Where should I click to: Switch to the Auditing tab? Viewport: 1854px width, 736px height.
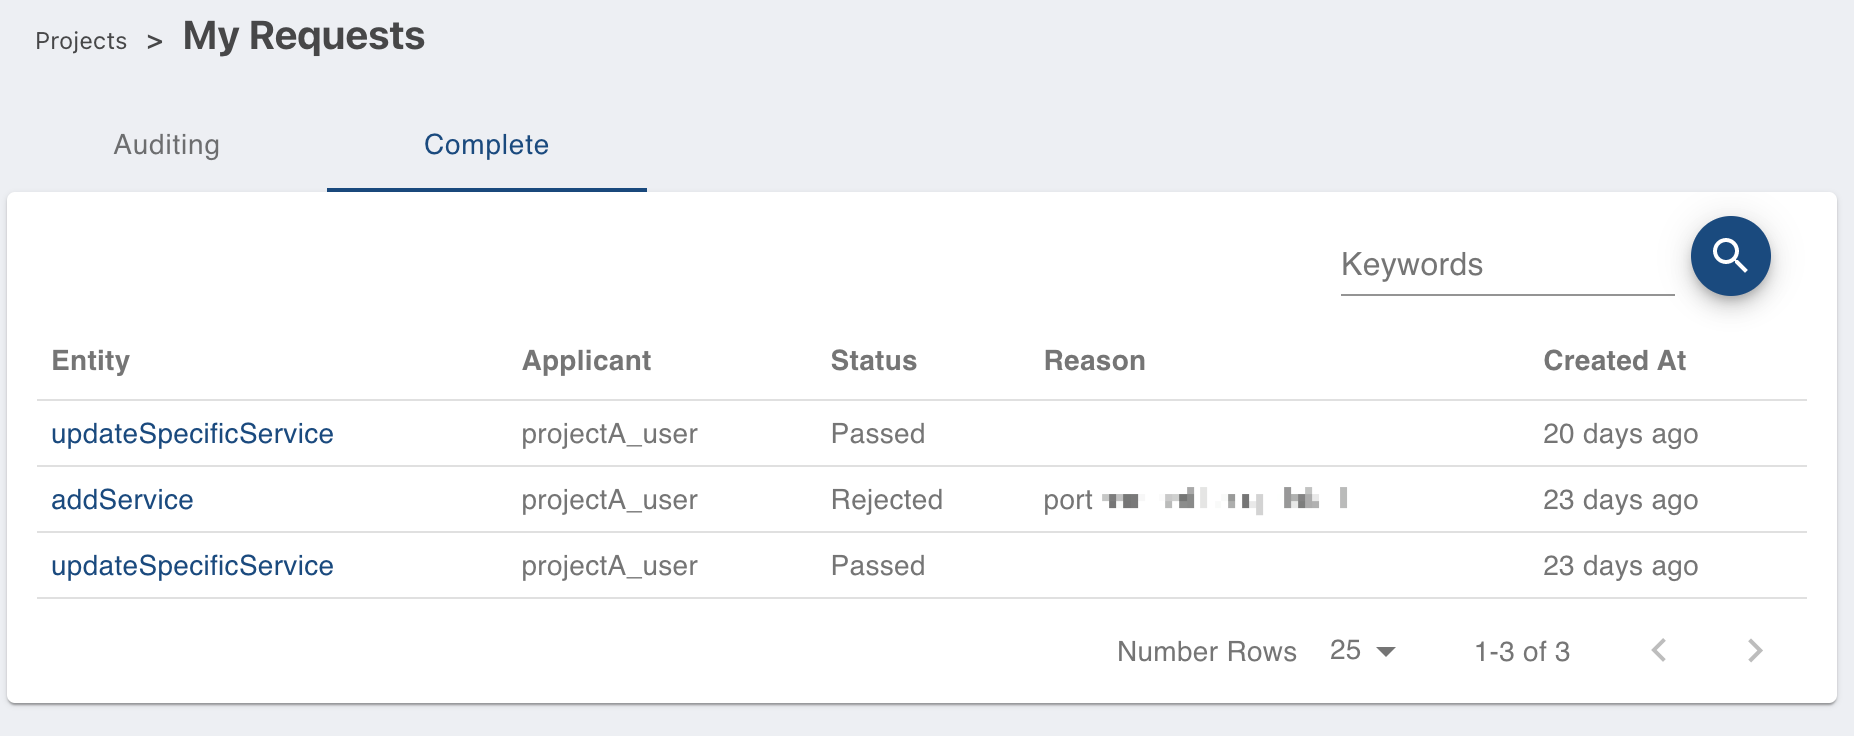click(167, 145)
